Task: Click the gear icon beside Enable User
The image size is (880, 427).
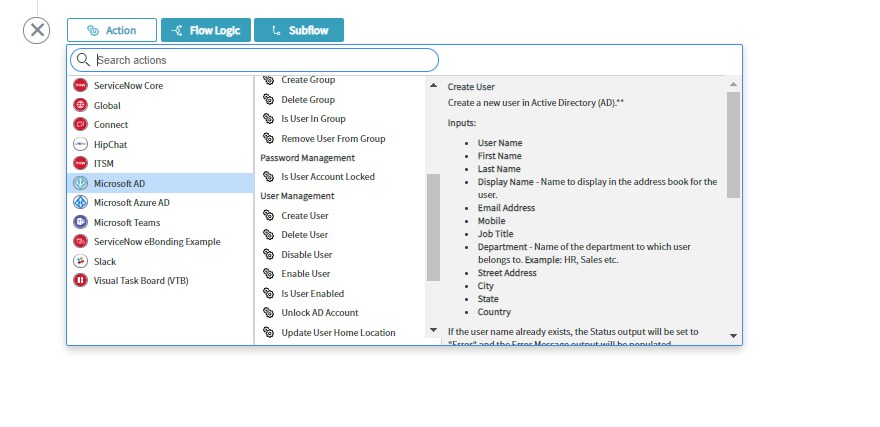Action: point(269,274)
